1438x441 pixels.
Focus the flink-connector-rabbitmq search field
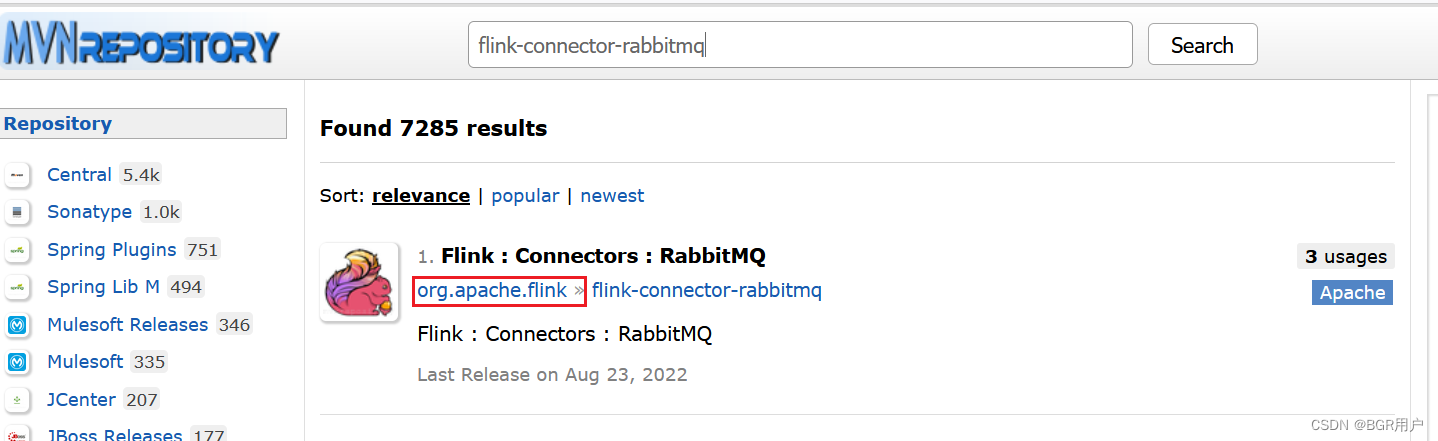click(800, 45)
